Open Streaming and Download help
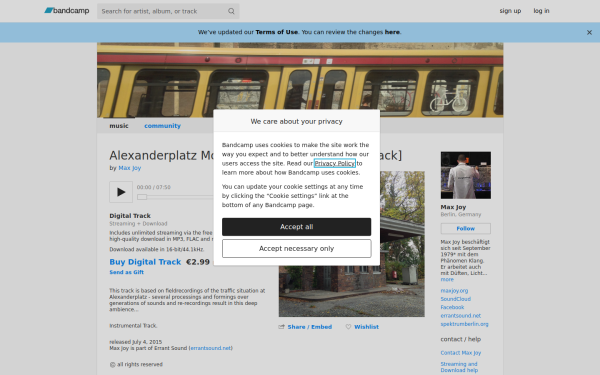 (x=459, y=367)
